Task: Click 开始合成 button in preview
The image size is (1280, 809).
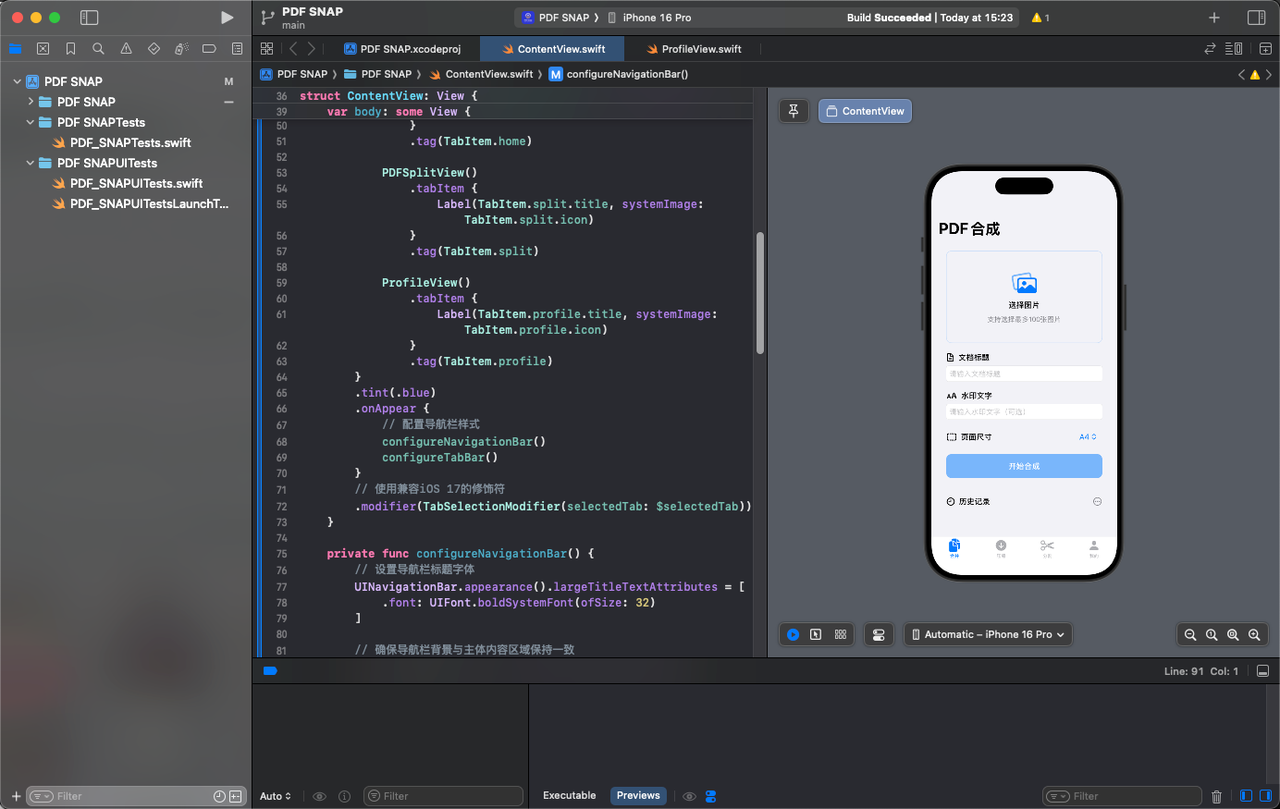Action: (1024, 466)
